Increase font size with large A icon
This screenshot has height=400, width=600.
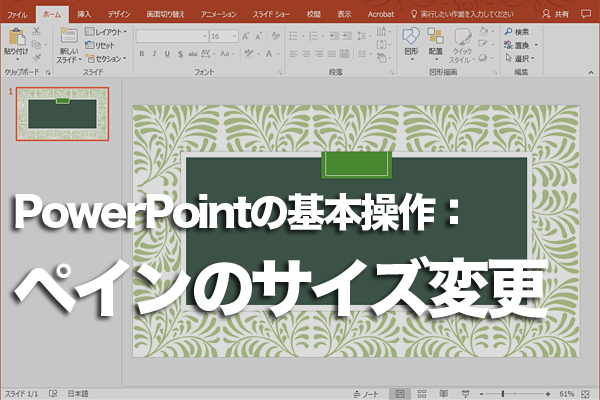246,36
